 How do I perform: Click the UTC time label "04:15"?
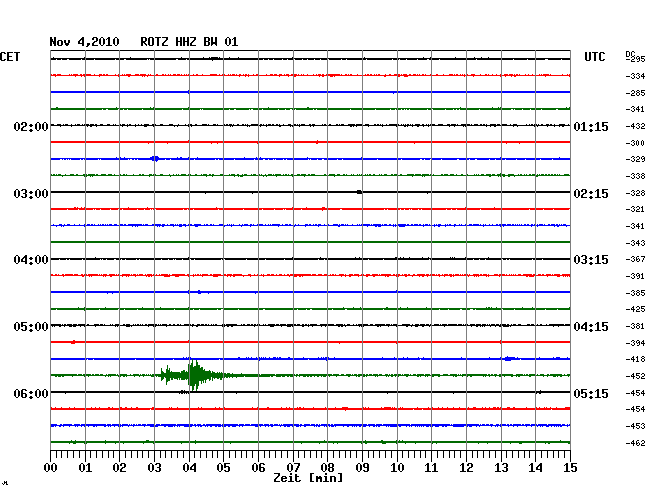591,327
